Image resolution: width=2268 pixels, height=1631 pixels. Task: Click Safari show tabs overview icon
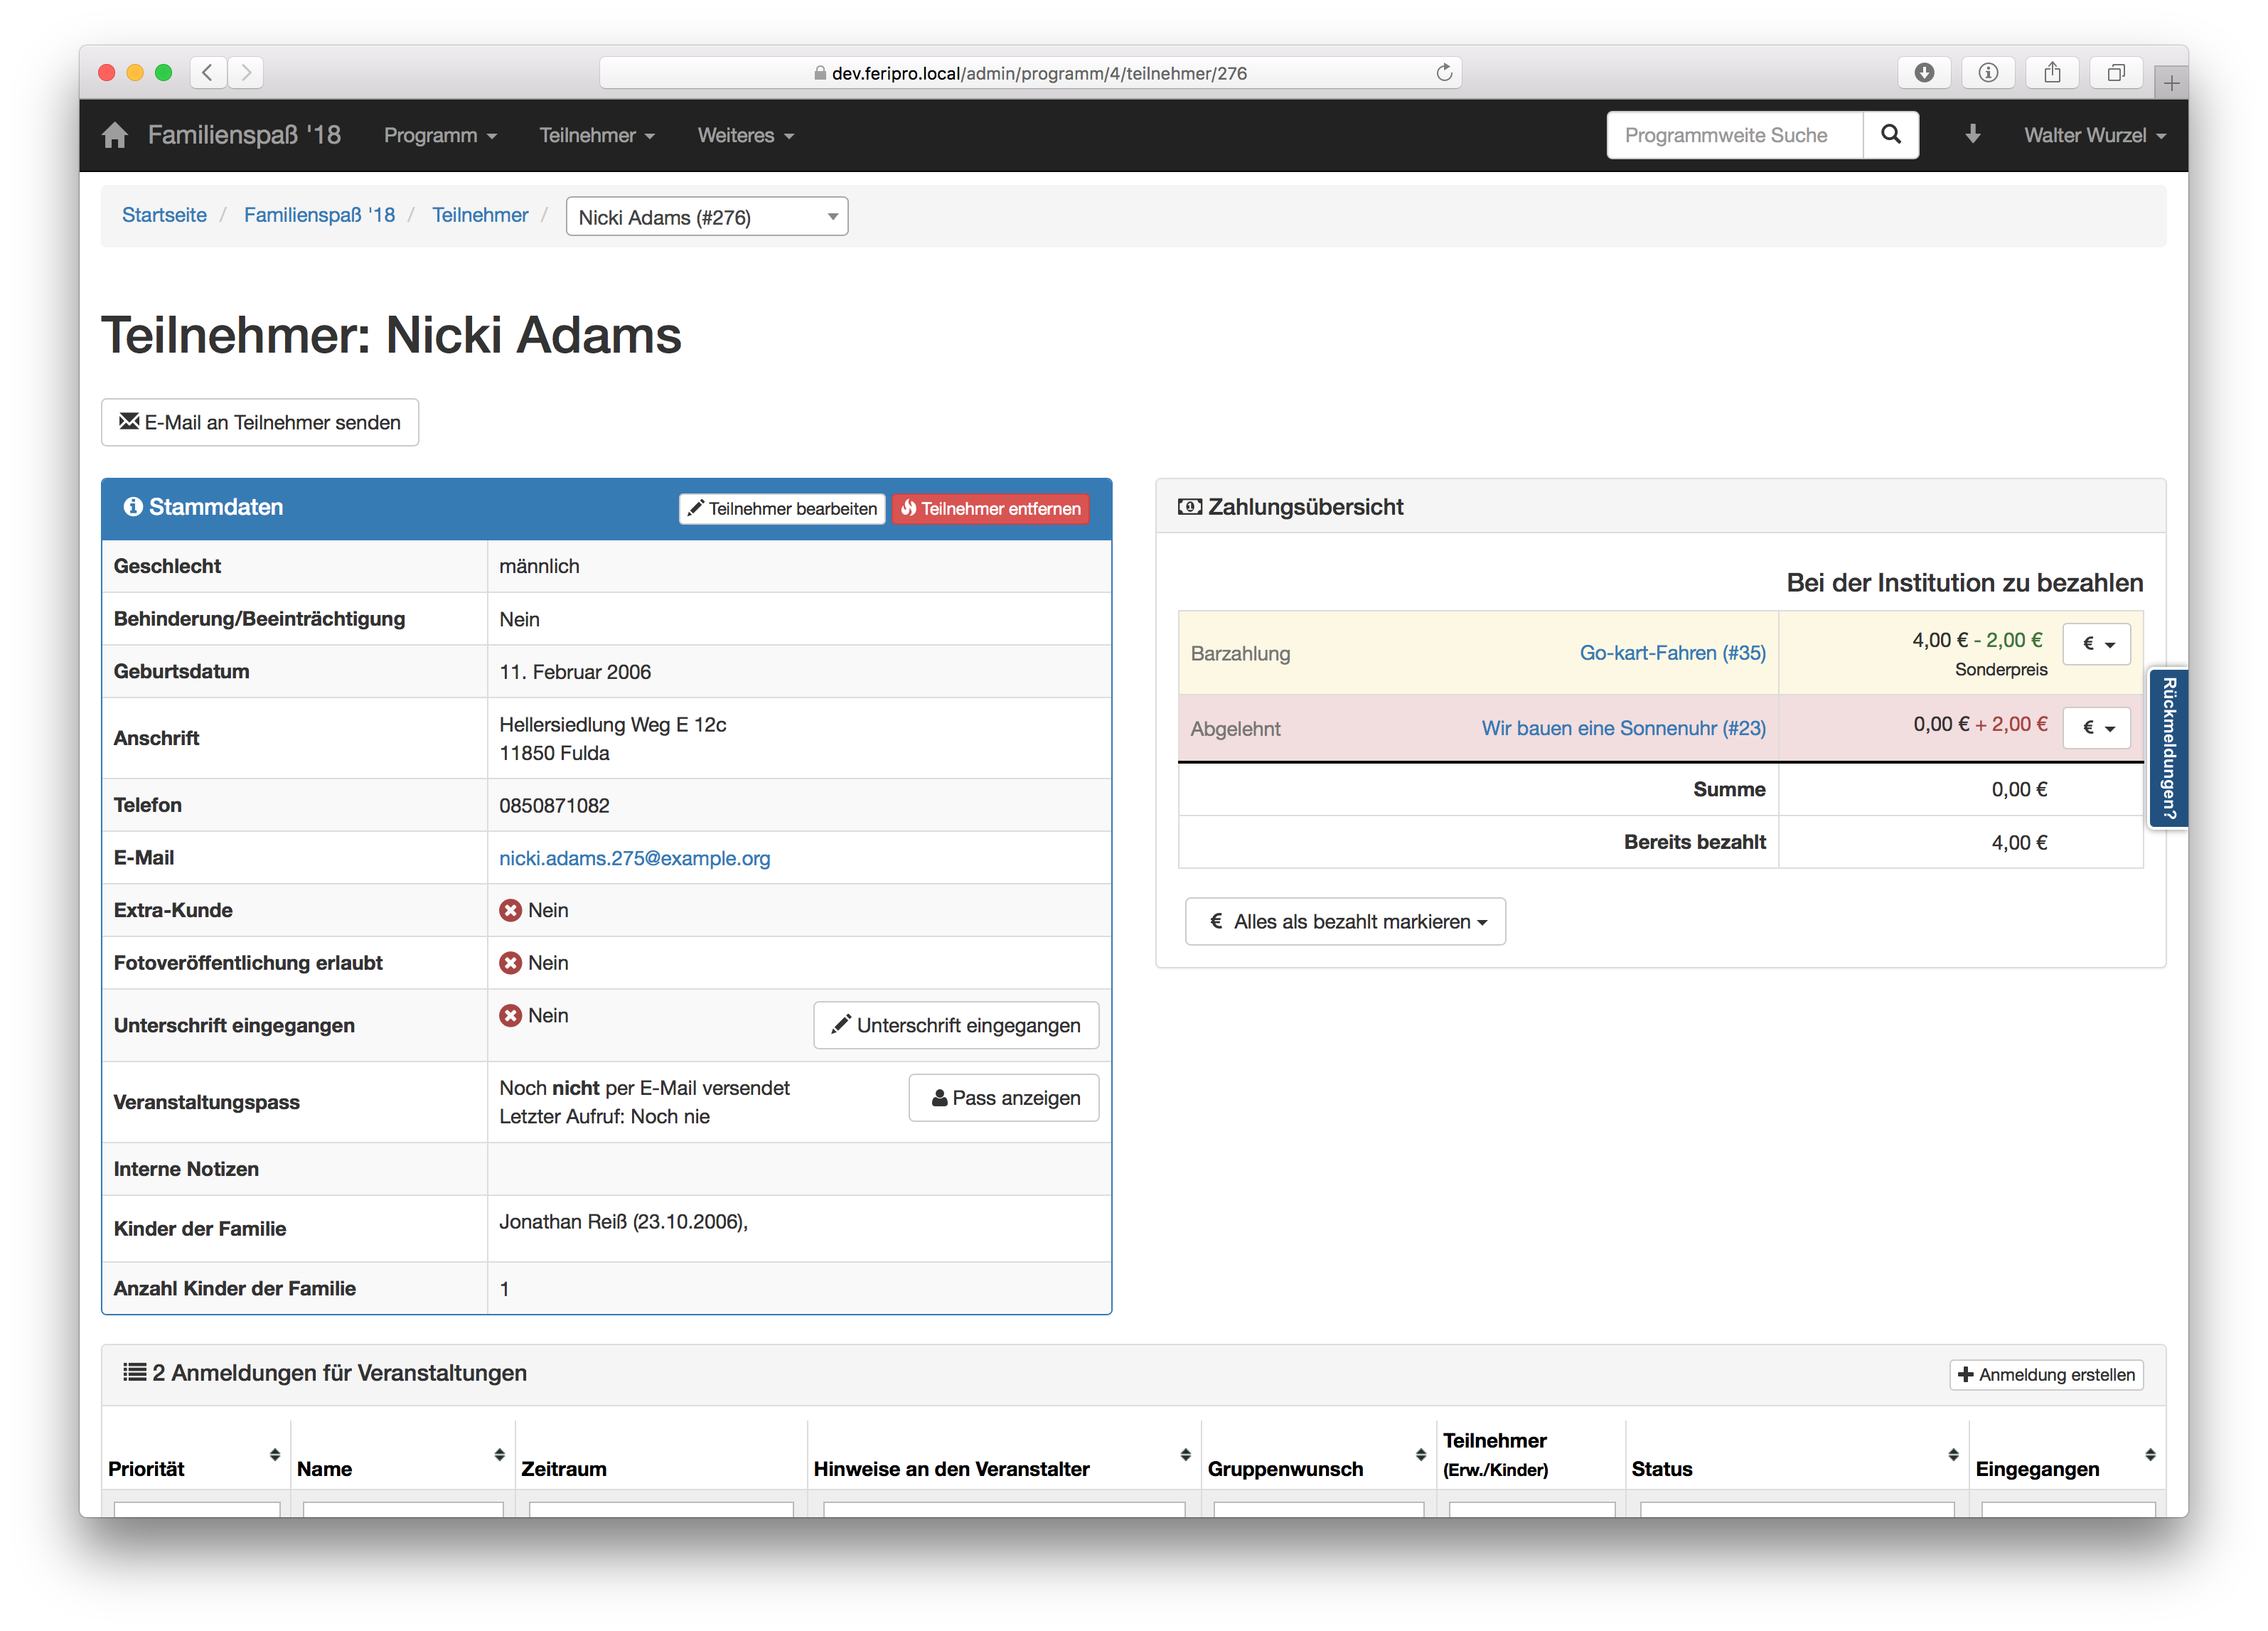coord(2116,73)
